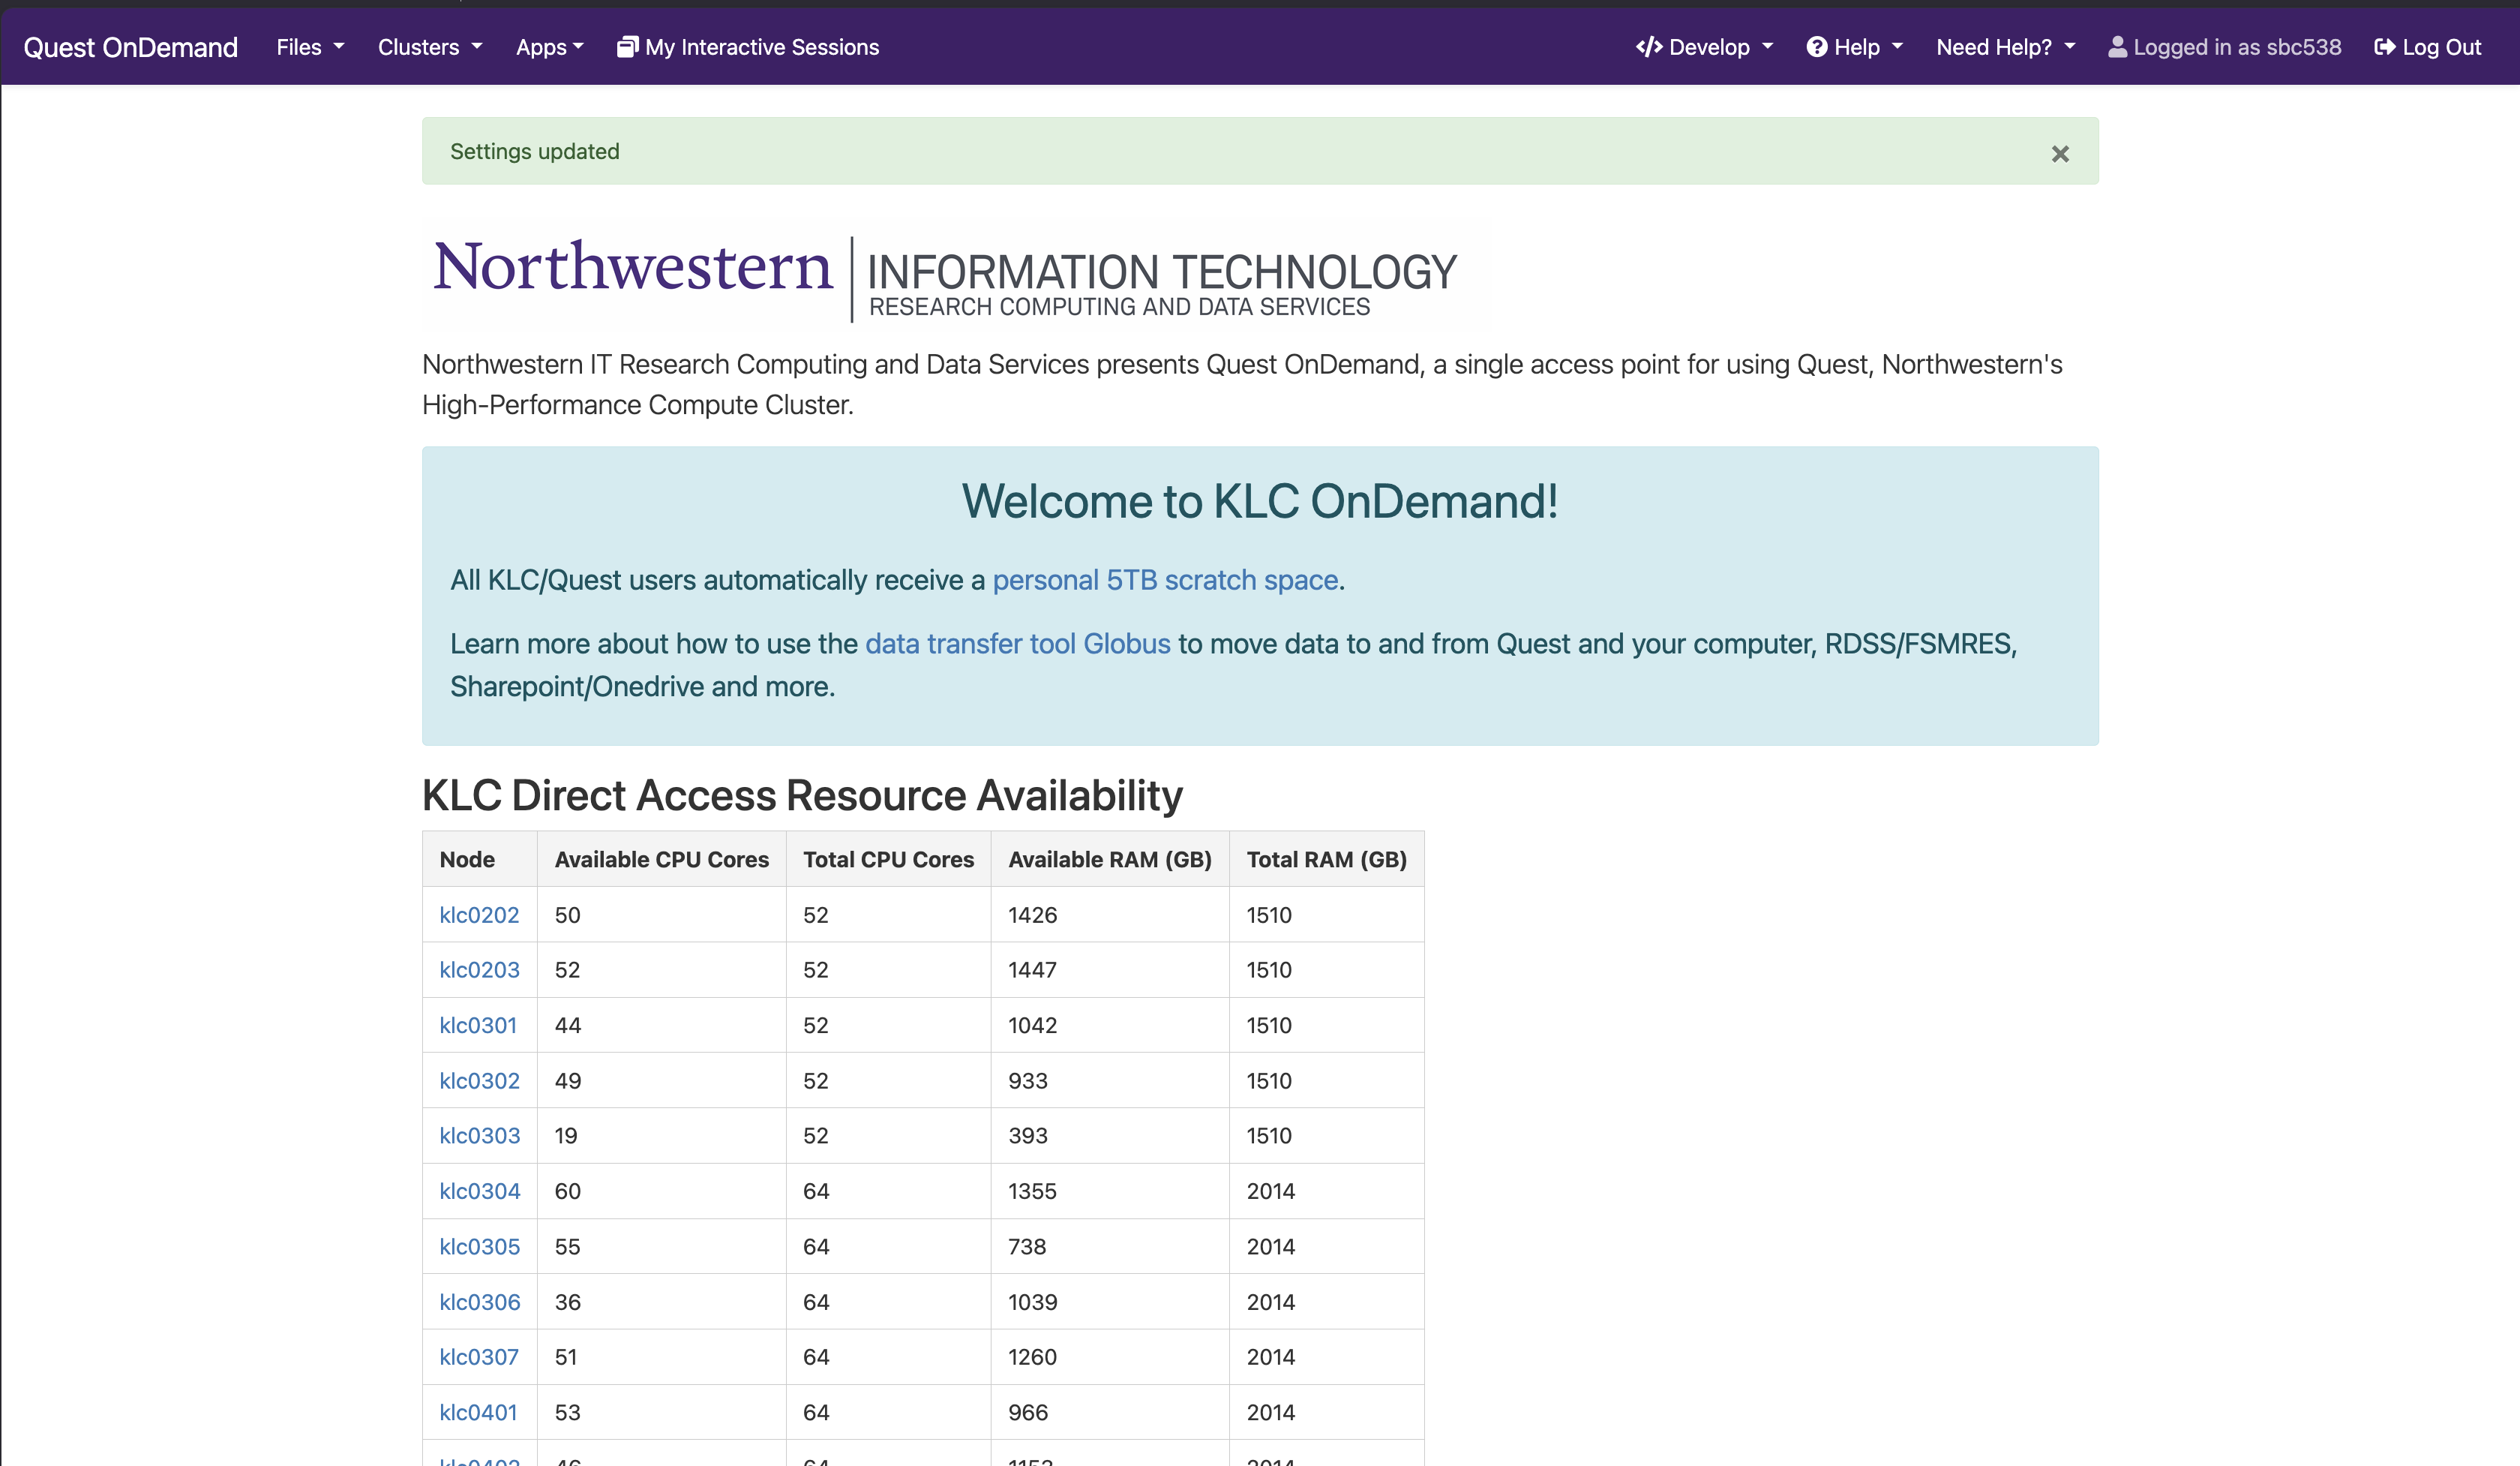Click the Quest OnDemand brand link
This screenshot has height=1466, width=2520.
pyautogui.click(x=130, y=47)
